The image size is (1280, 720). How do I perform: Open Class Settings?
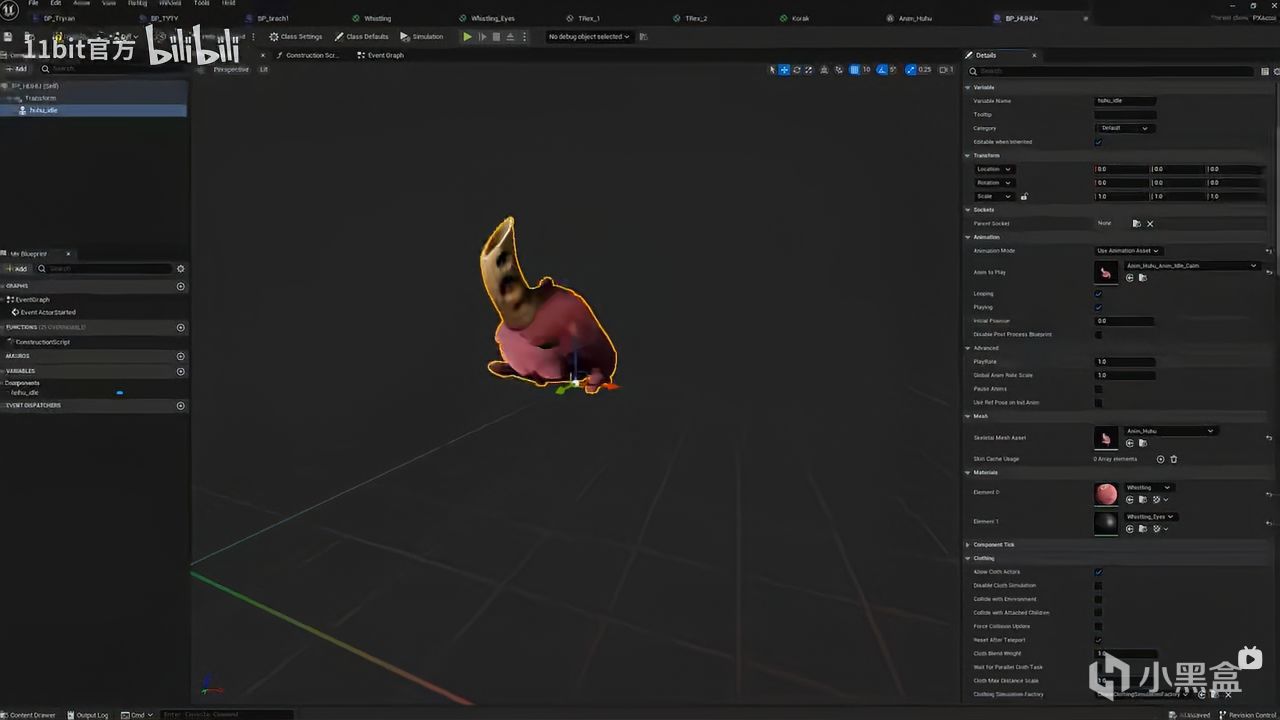coord(296,37)
